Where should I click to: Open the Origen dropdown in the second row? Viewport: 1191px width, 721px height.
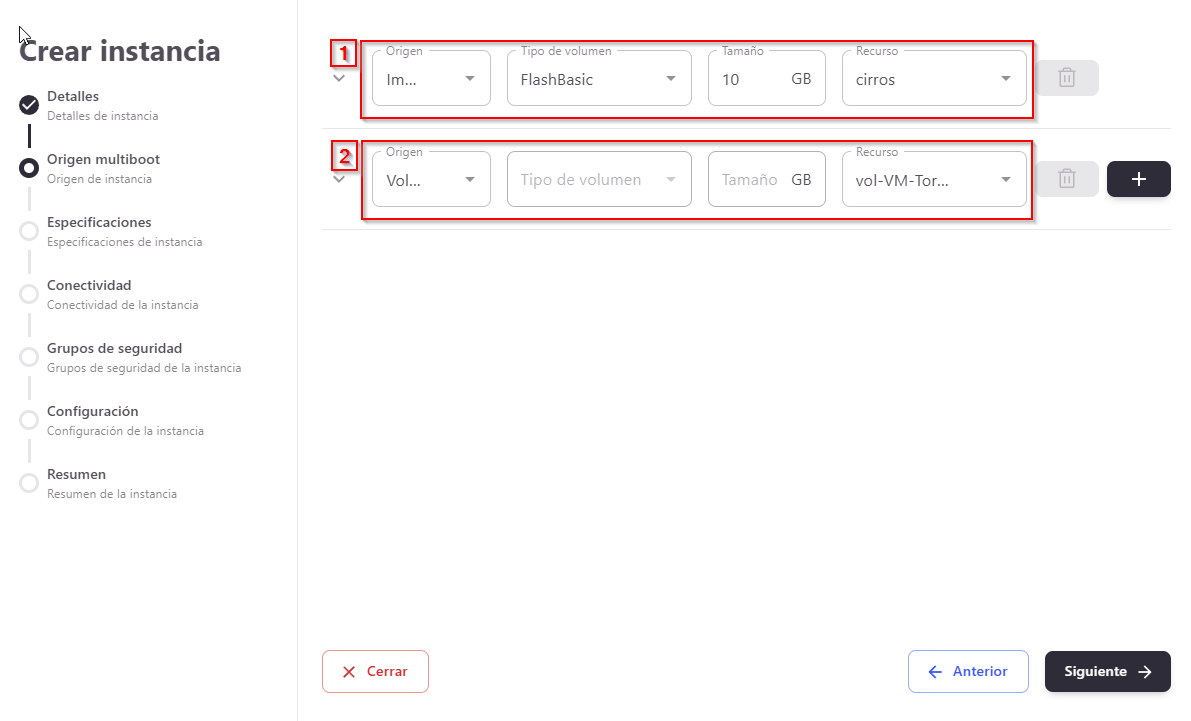[x=431, y=180]
